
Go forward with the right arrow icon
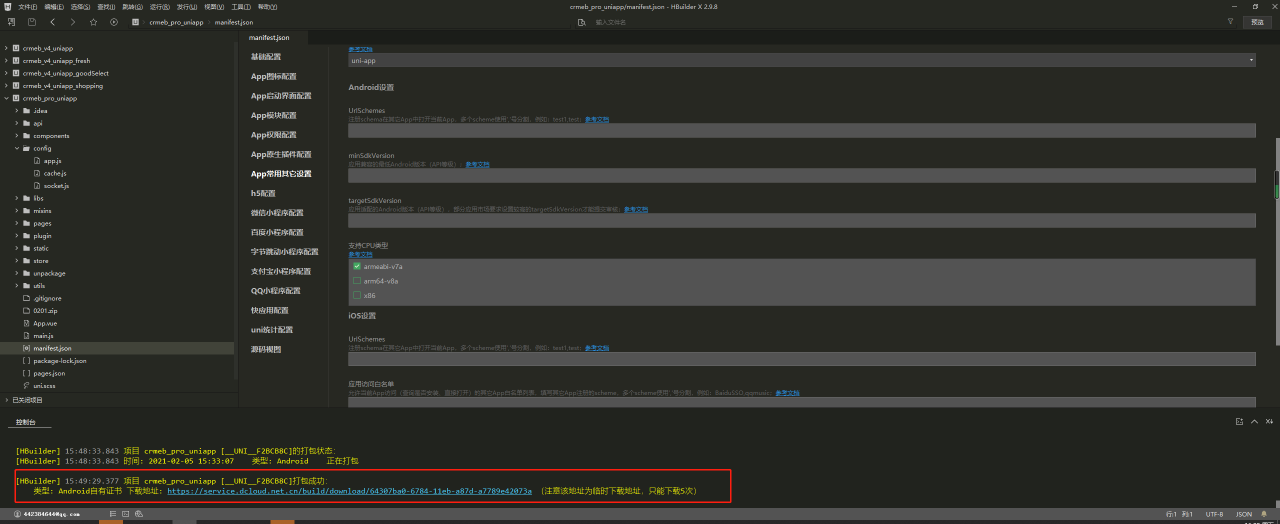coord(73,21)
